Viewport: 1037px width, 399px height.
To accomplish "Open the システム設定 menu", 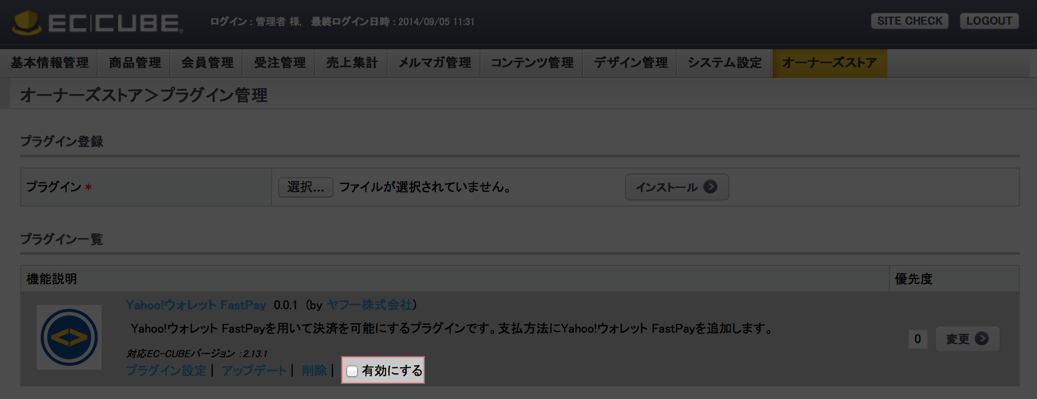I will pyautogui.click(x=725, y=64).
